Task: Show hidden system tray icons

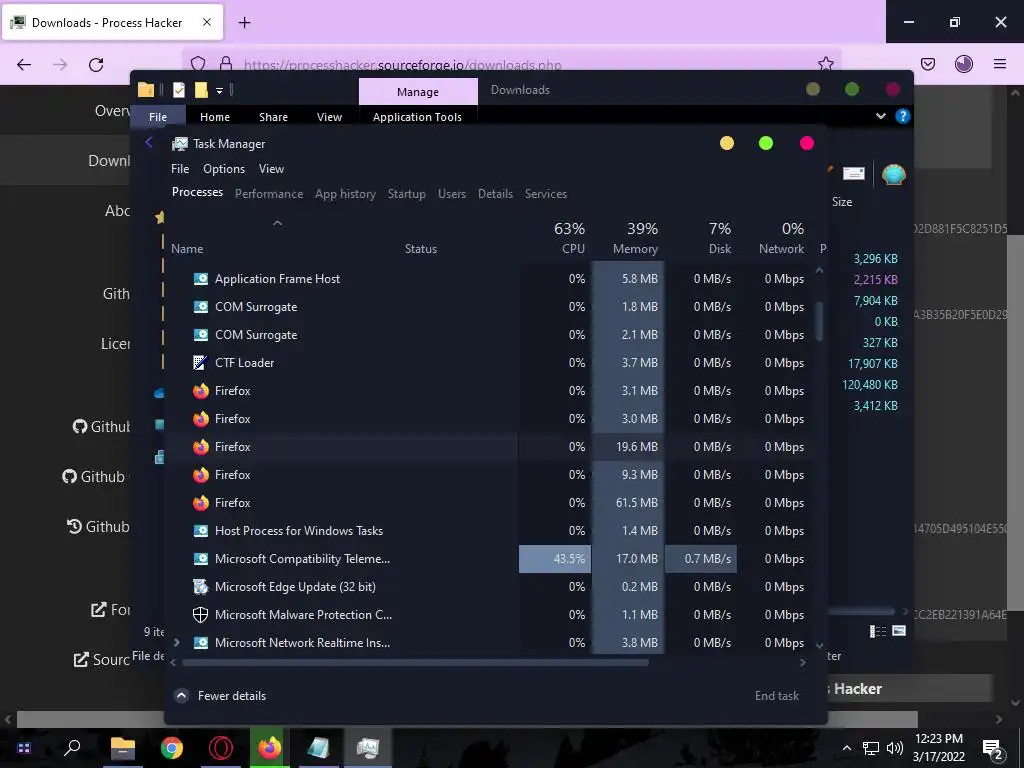Action: click(847, 748)
